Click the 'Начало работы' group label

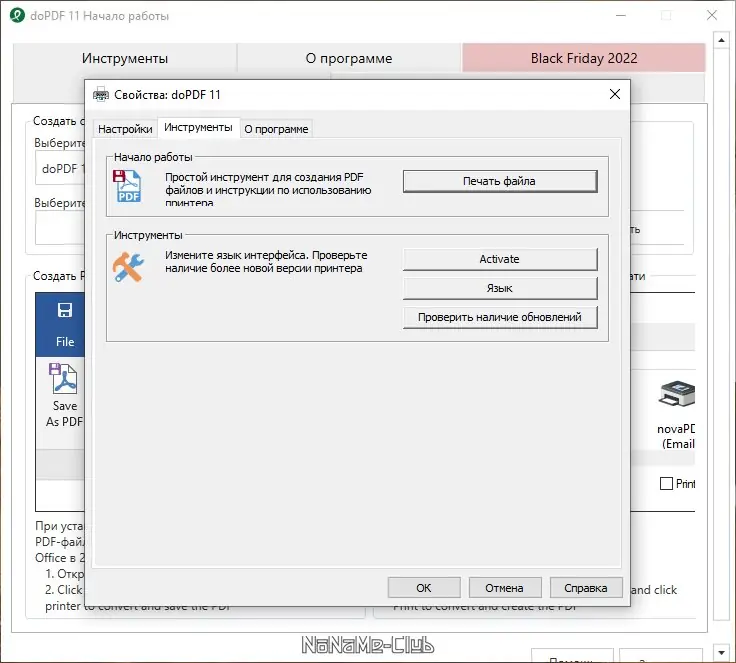(153, 157)
